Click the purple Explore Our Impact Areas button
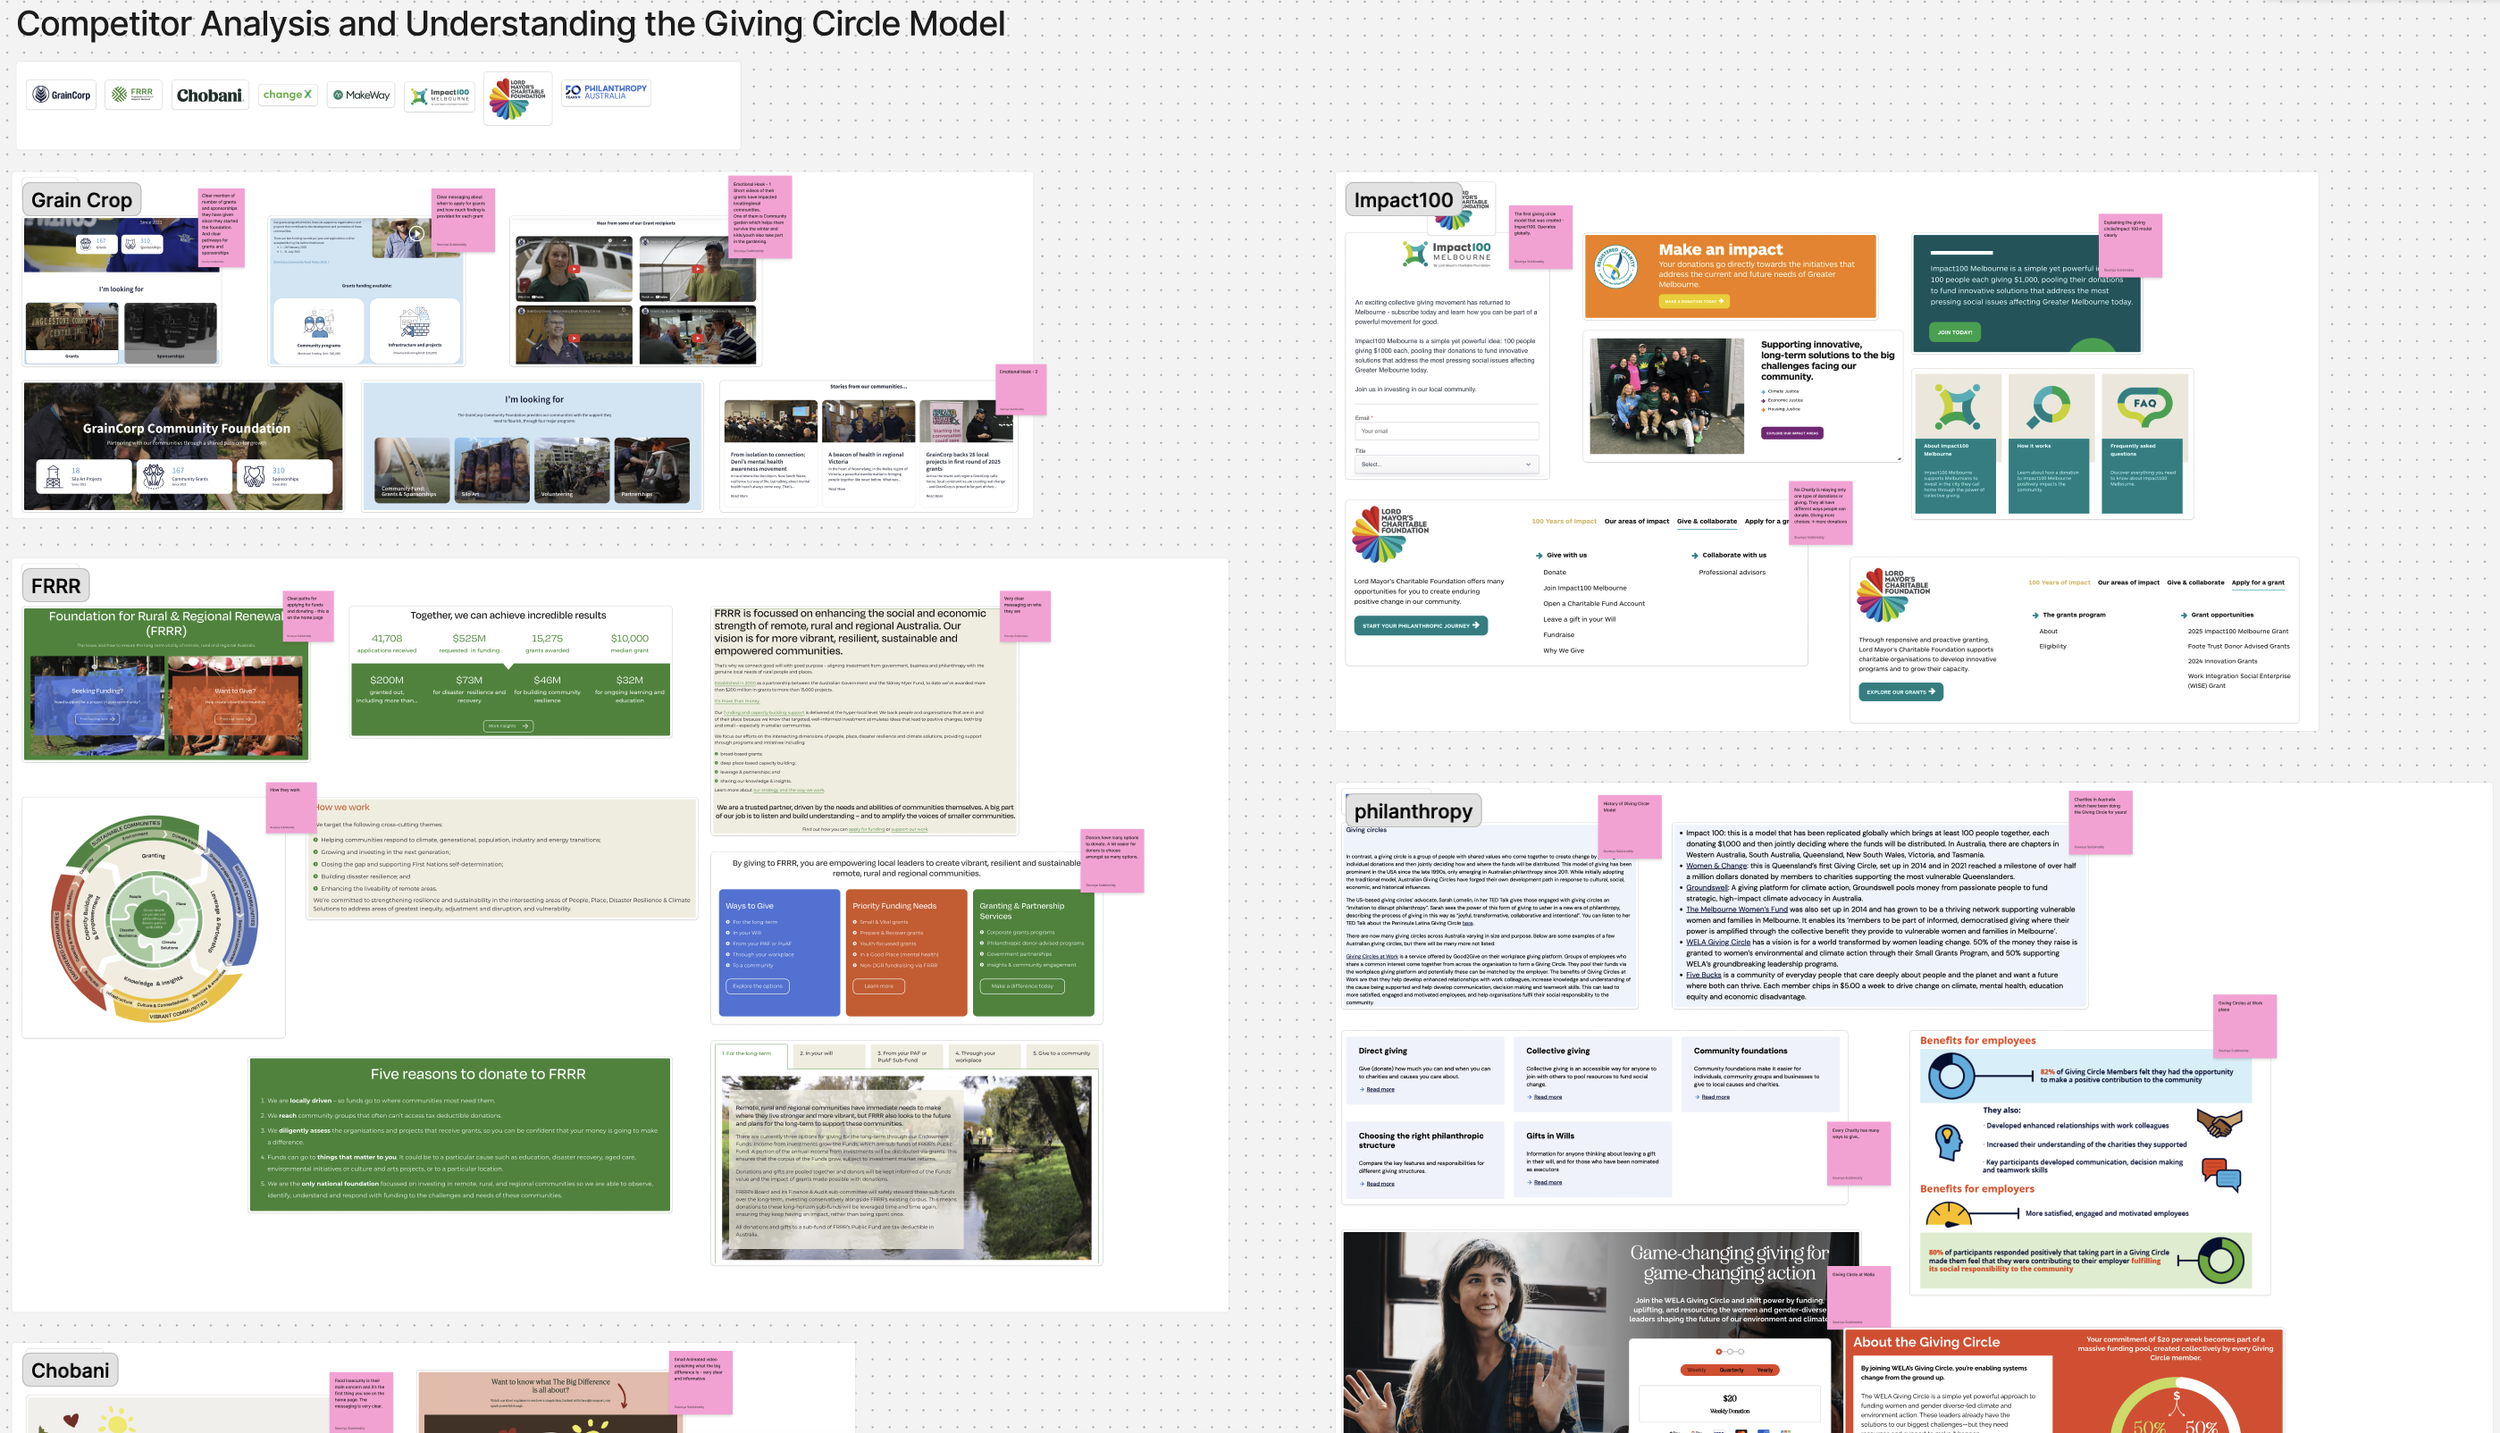Image resolution: width=2500 pixels, height=1433 pixels. click(x=1792, y=433)
